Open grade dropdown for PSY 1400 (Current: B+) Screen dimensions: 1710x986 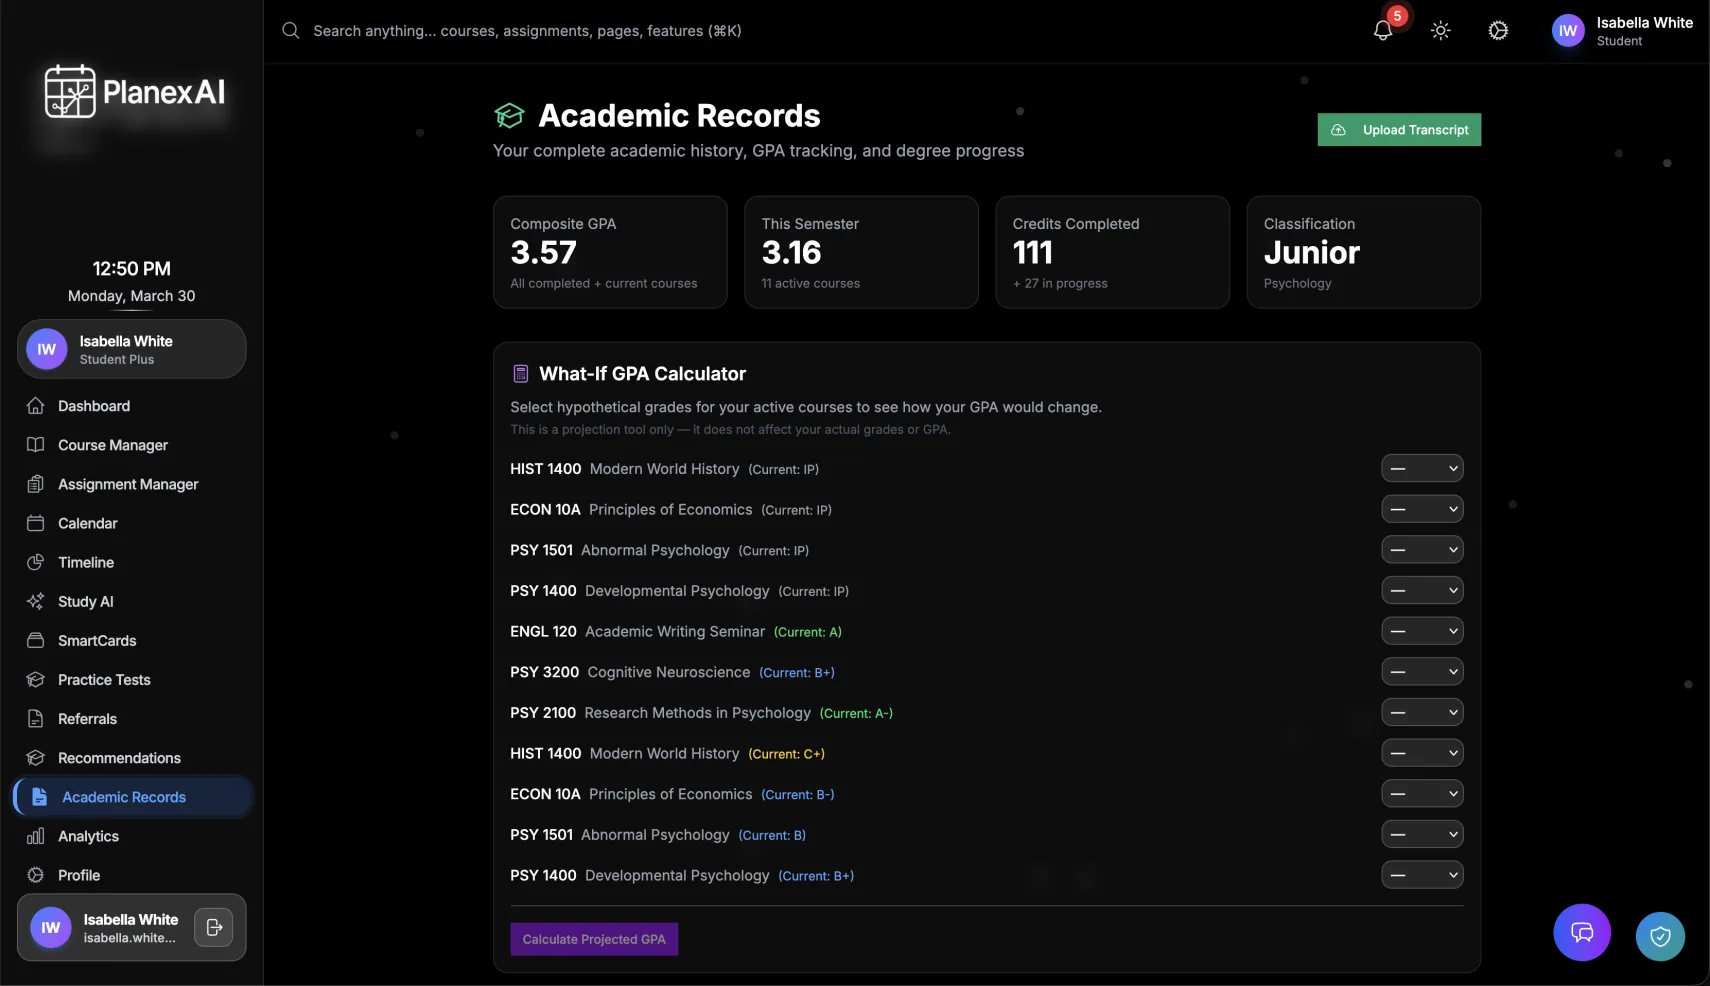click(1422, 875)
